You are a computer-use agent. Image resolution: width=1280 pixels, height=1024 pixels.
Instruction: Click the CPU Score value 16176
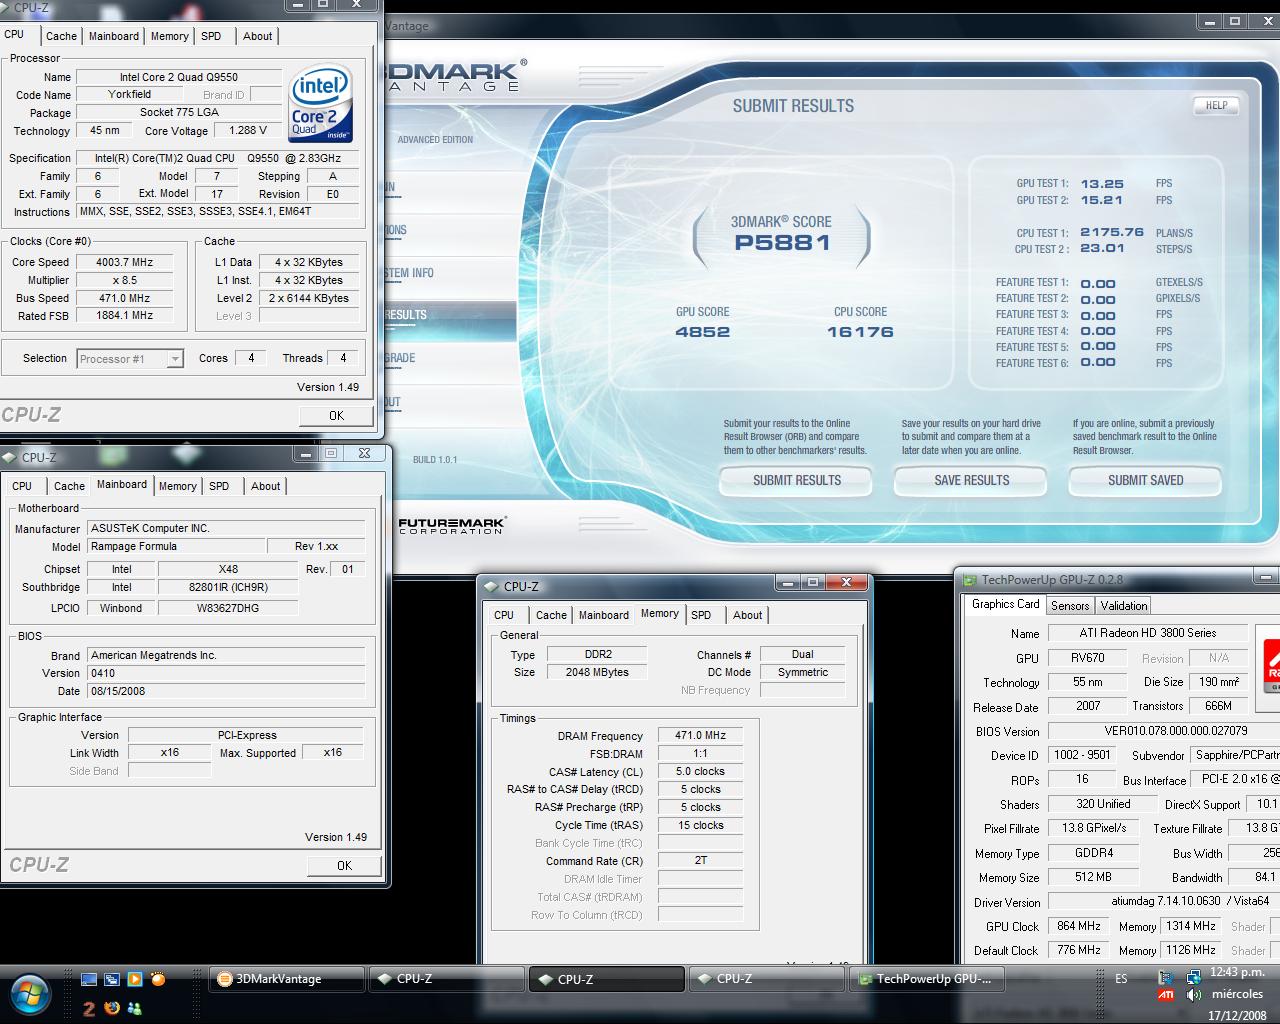(860, 332)
